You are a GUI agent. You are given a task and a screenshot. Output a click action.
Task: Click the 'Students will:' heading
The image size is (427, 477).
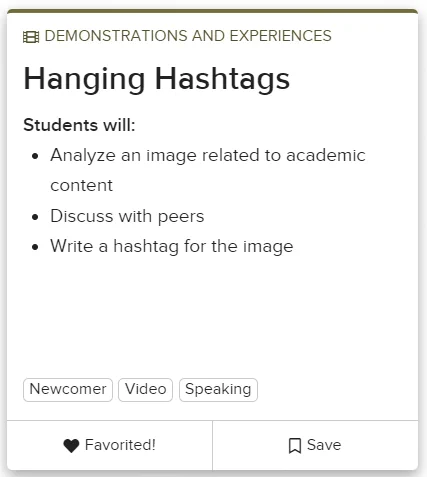[x=79, y=125]
